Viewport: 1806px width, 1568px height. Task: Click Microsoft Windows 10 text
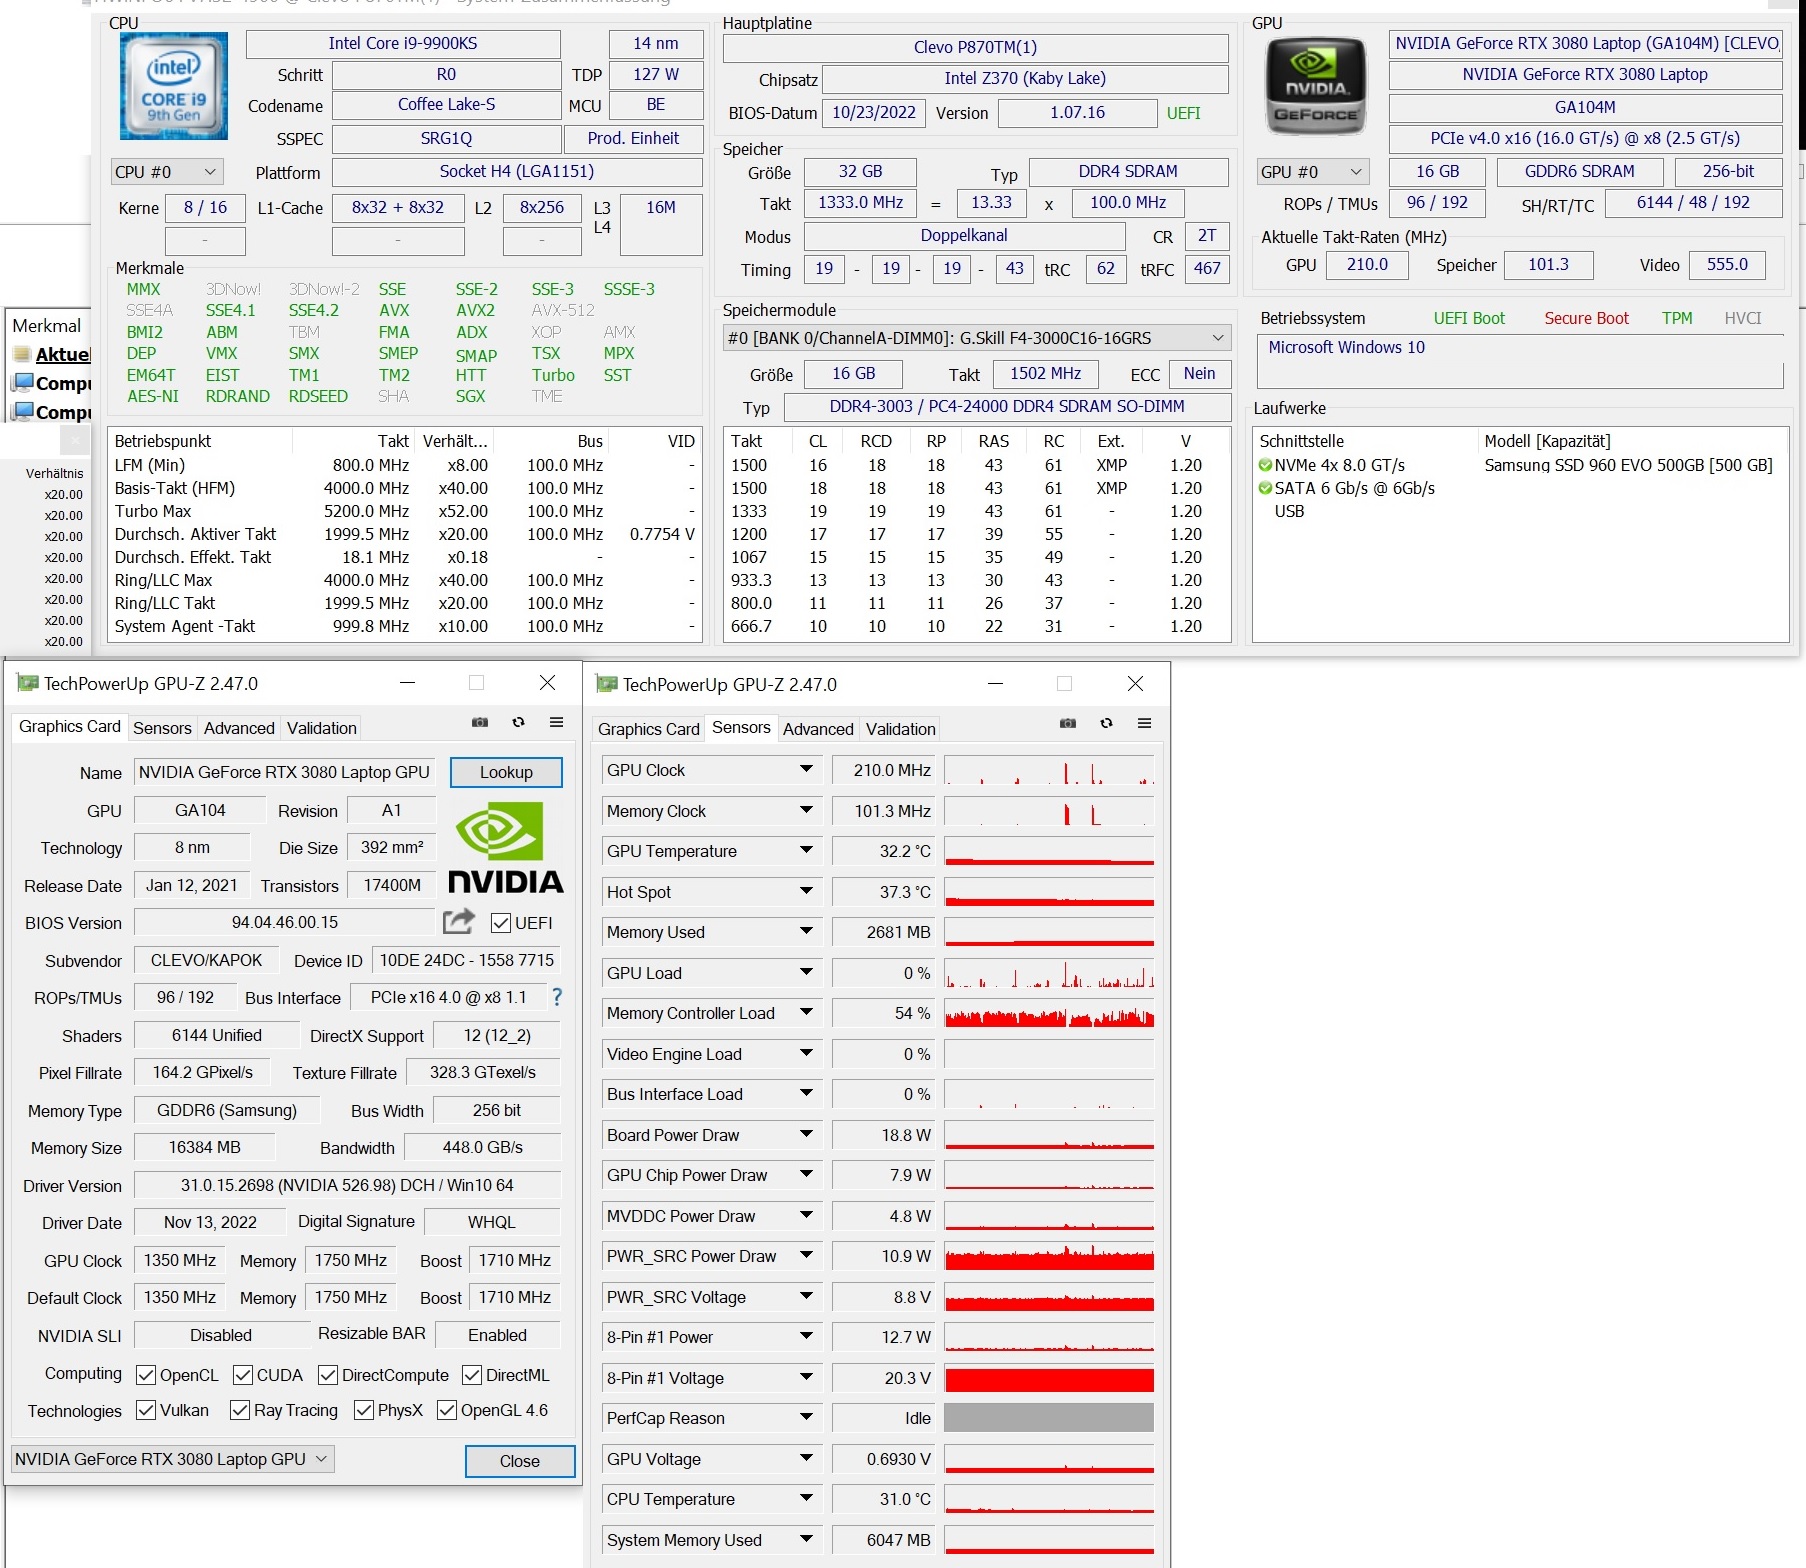pyautogui.click(x=1346, y=347)
